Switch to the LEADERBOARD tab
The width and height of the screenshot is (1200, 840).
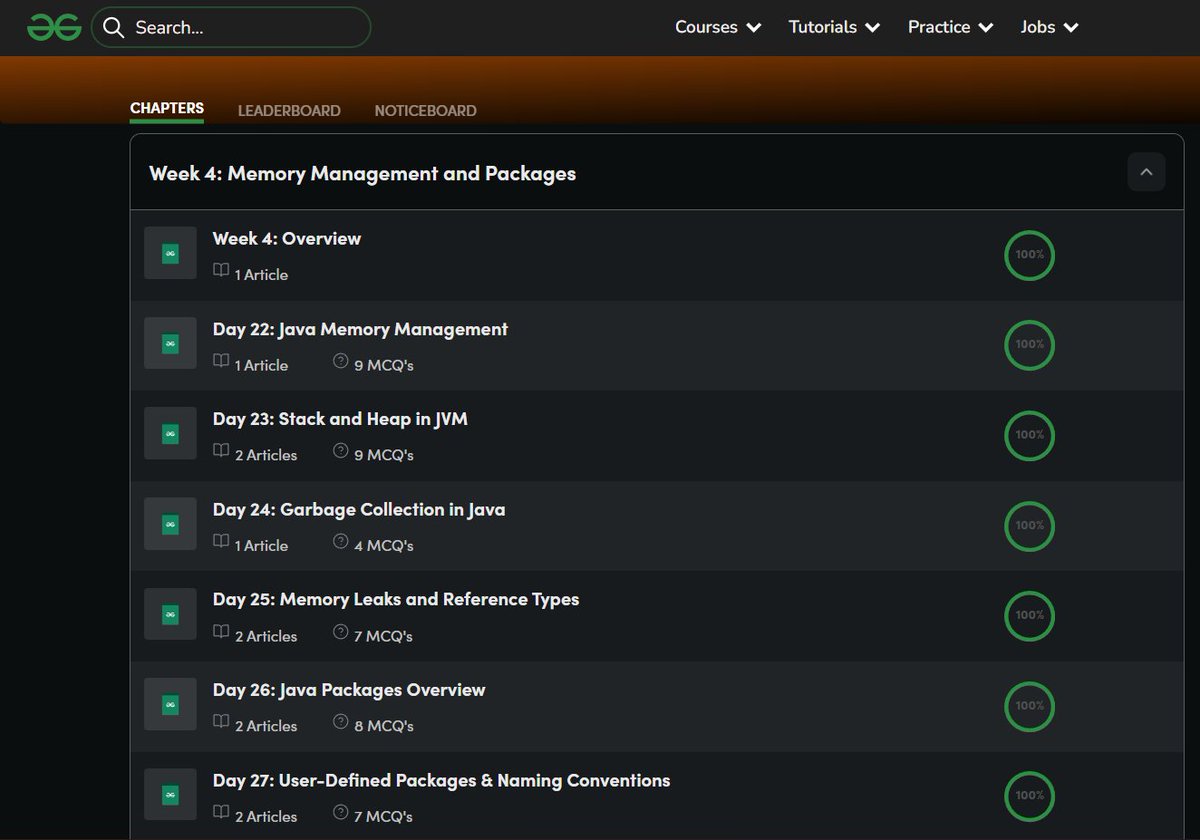pos(289,111)
